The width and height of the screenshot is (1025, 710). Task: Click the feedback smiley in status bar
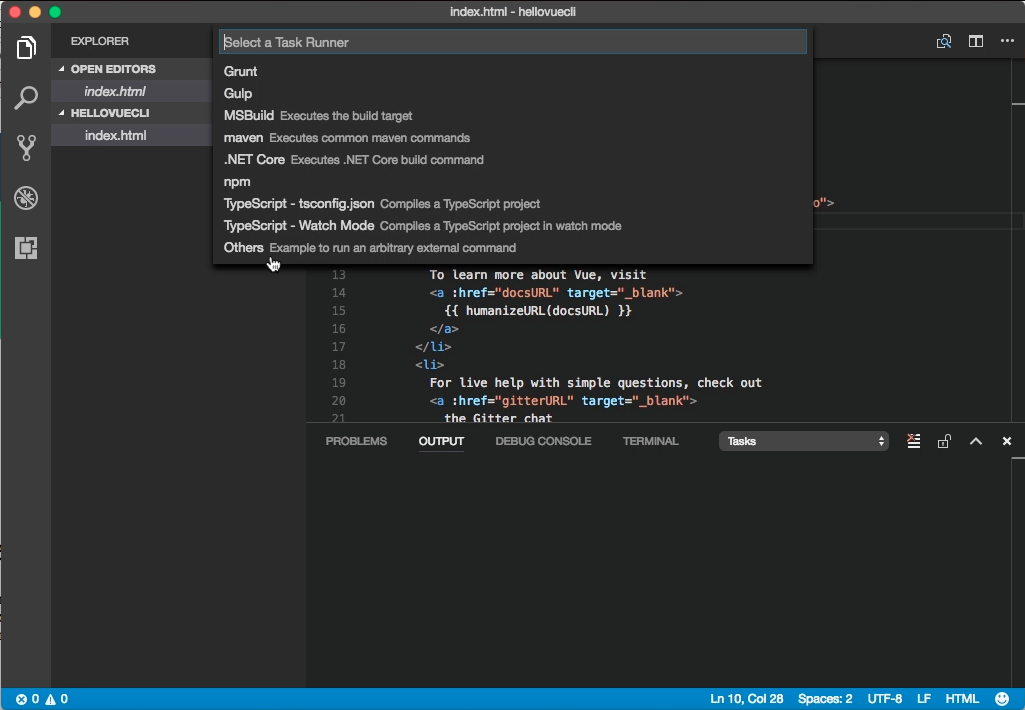point(1002,699)
